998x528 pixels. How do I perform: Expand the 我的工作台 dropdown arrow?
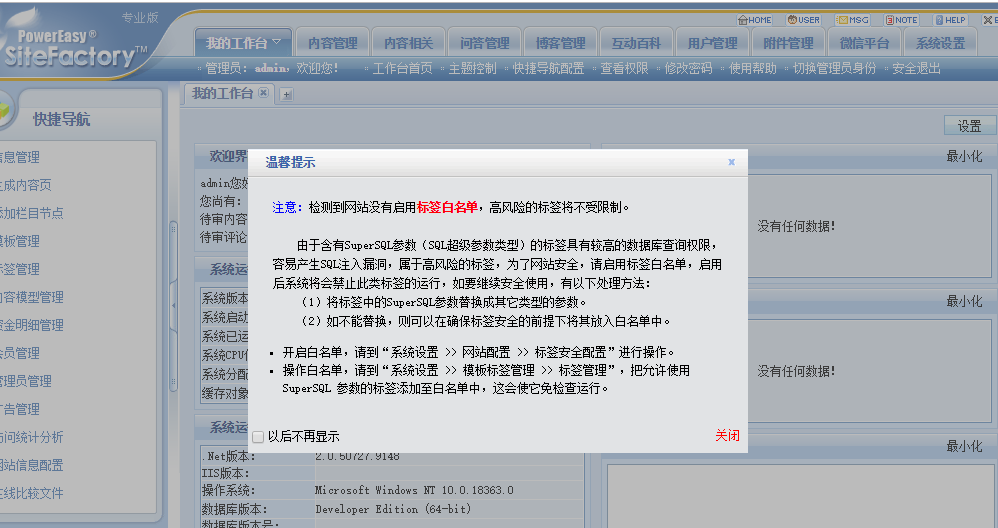pos(276,42)
